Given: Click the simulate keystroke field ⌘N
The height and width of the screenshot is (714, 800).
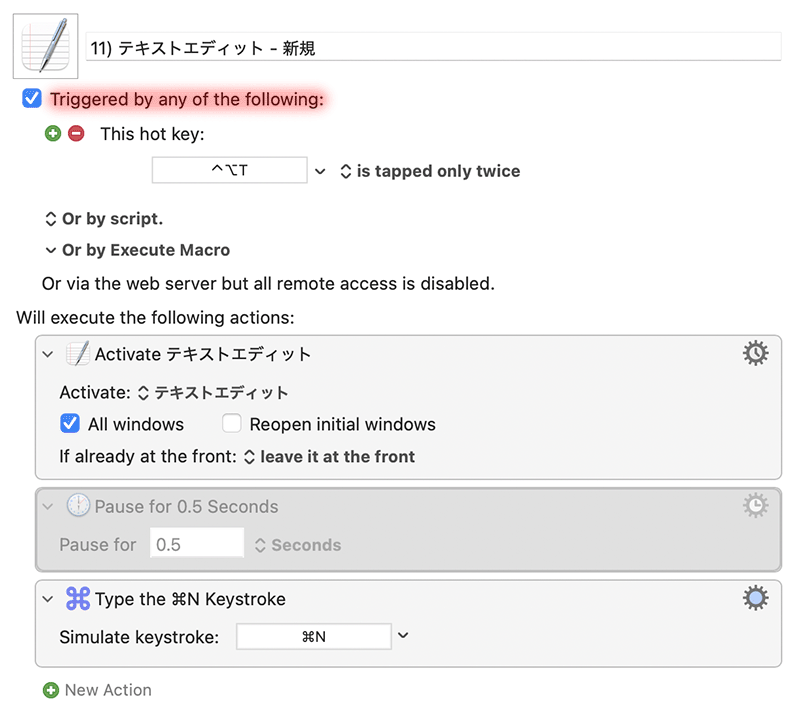Looking at the screenshot, I should [314, 636].
